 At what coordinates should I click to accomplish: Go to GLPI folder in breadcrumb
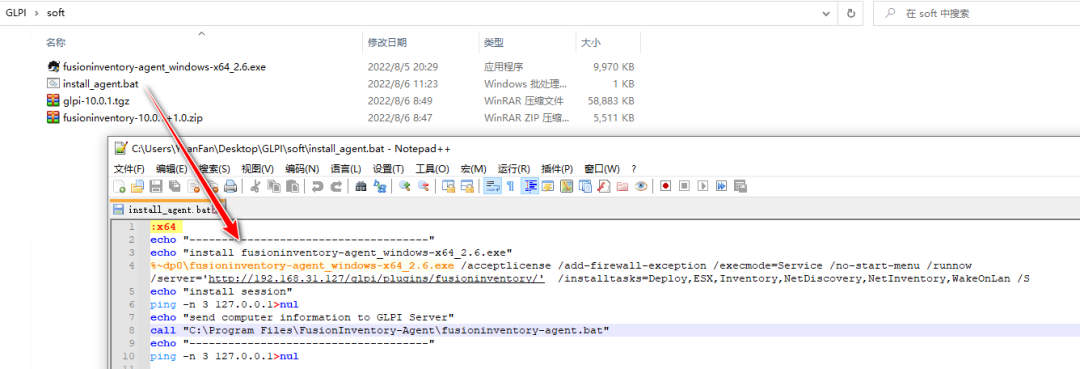16,13
